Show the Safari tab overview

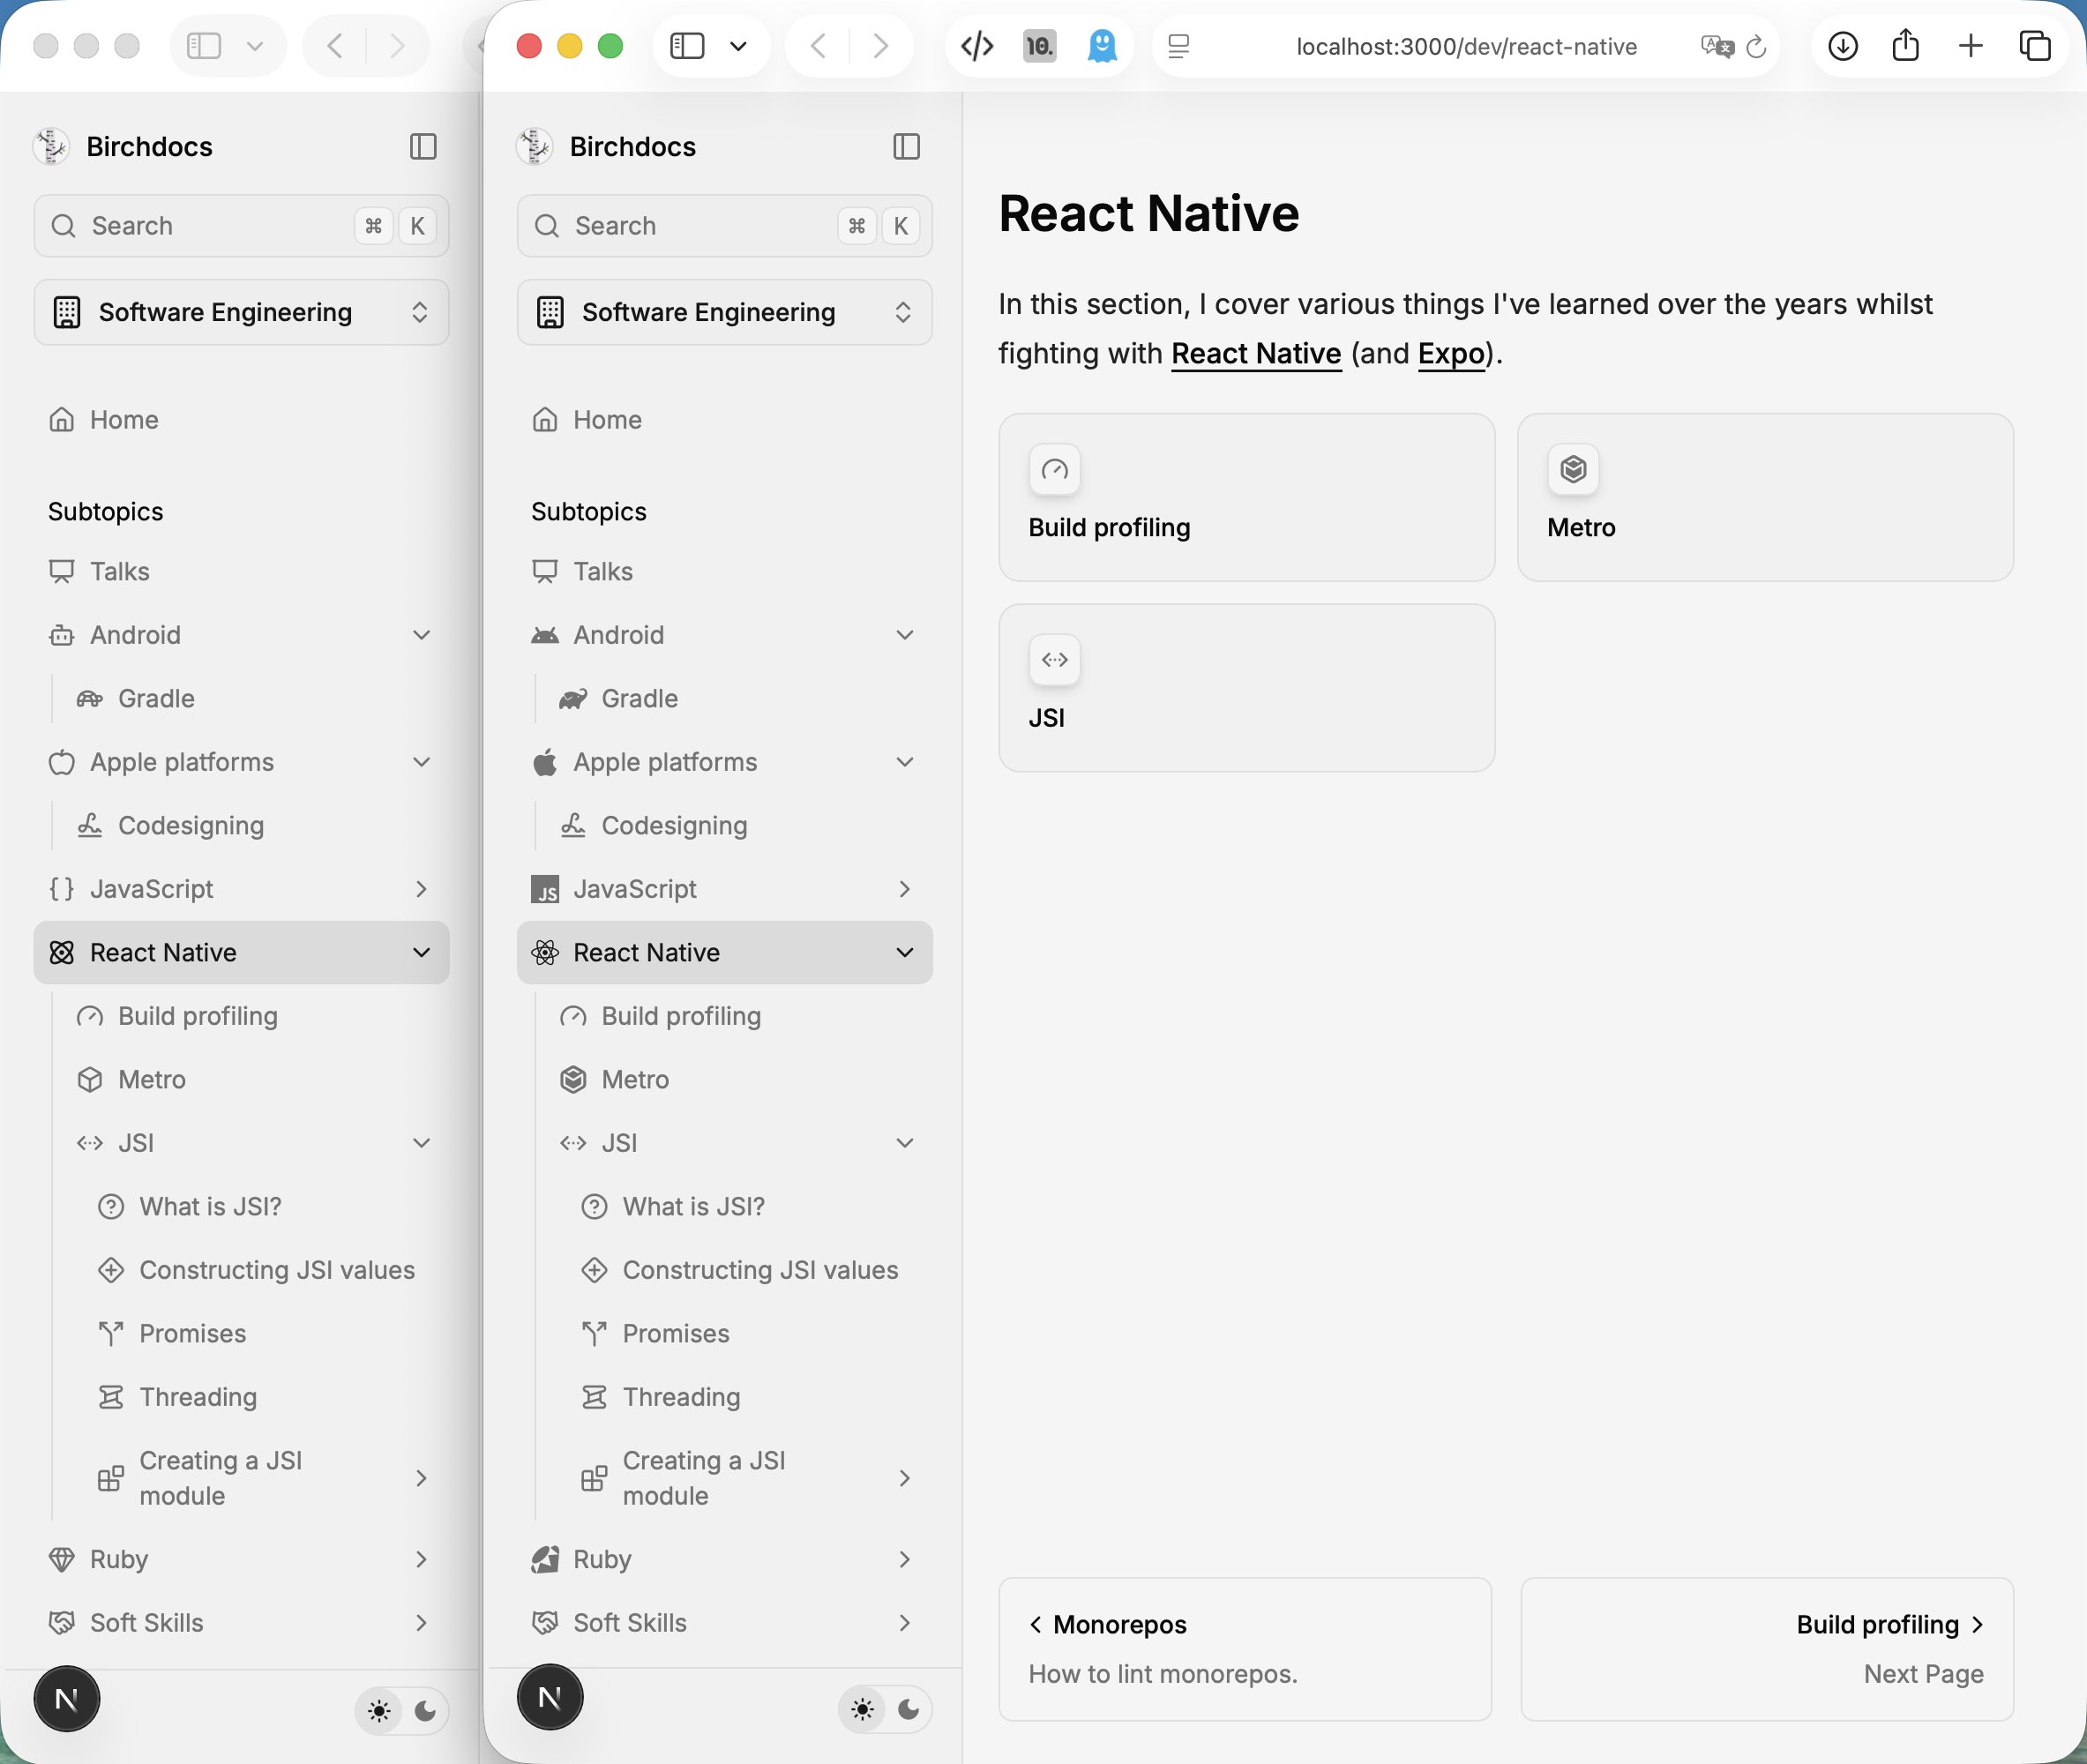pyautogui.click(x=2035, y=46)
